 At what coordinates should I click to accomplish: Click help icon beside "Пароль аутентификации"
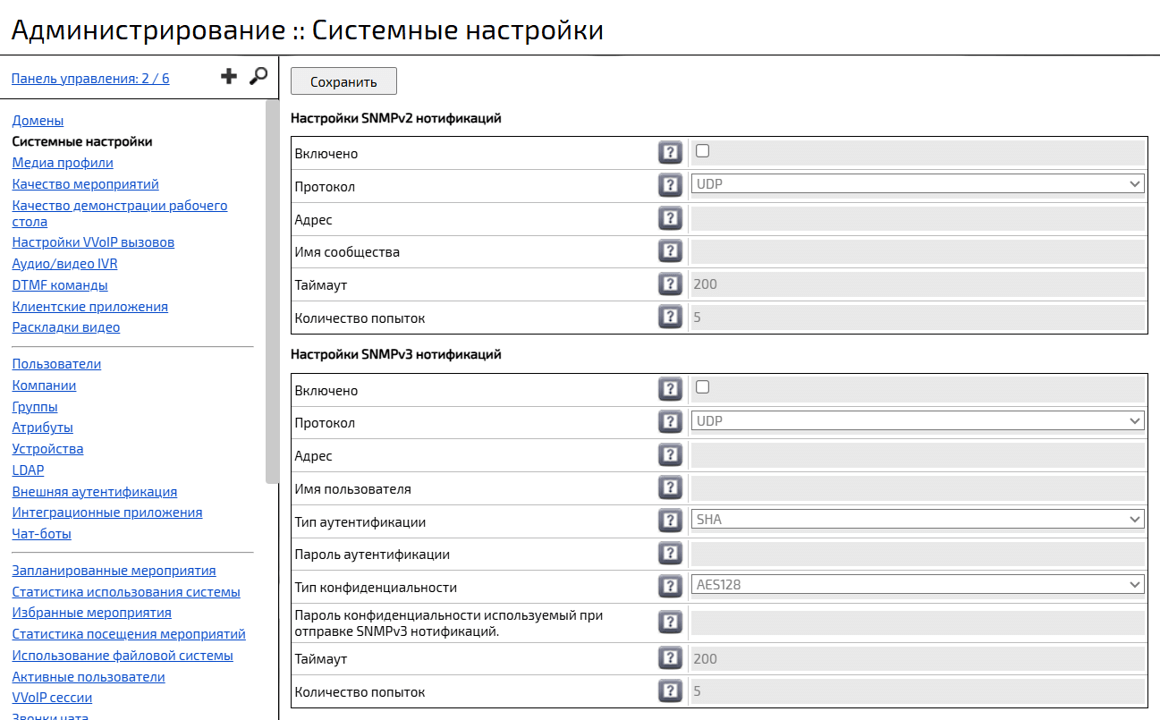(x=670, y=553)
